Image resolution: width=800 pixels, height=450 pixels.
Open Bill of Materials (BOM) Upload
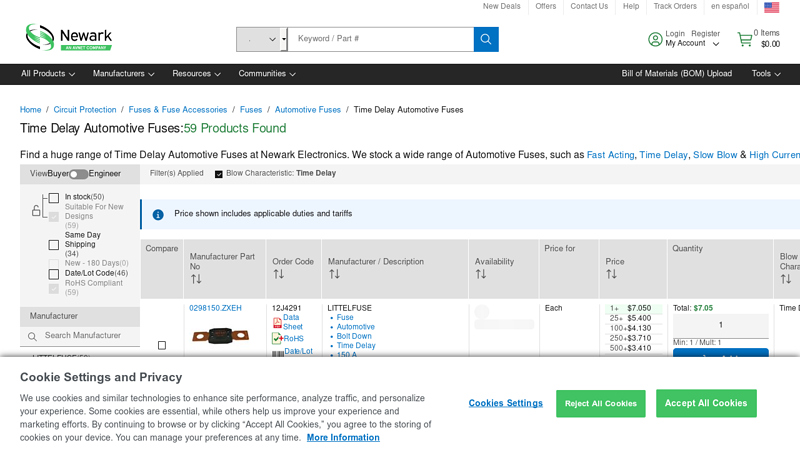[x=676, y=74]
